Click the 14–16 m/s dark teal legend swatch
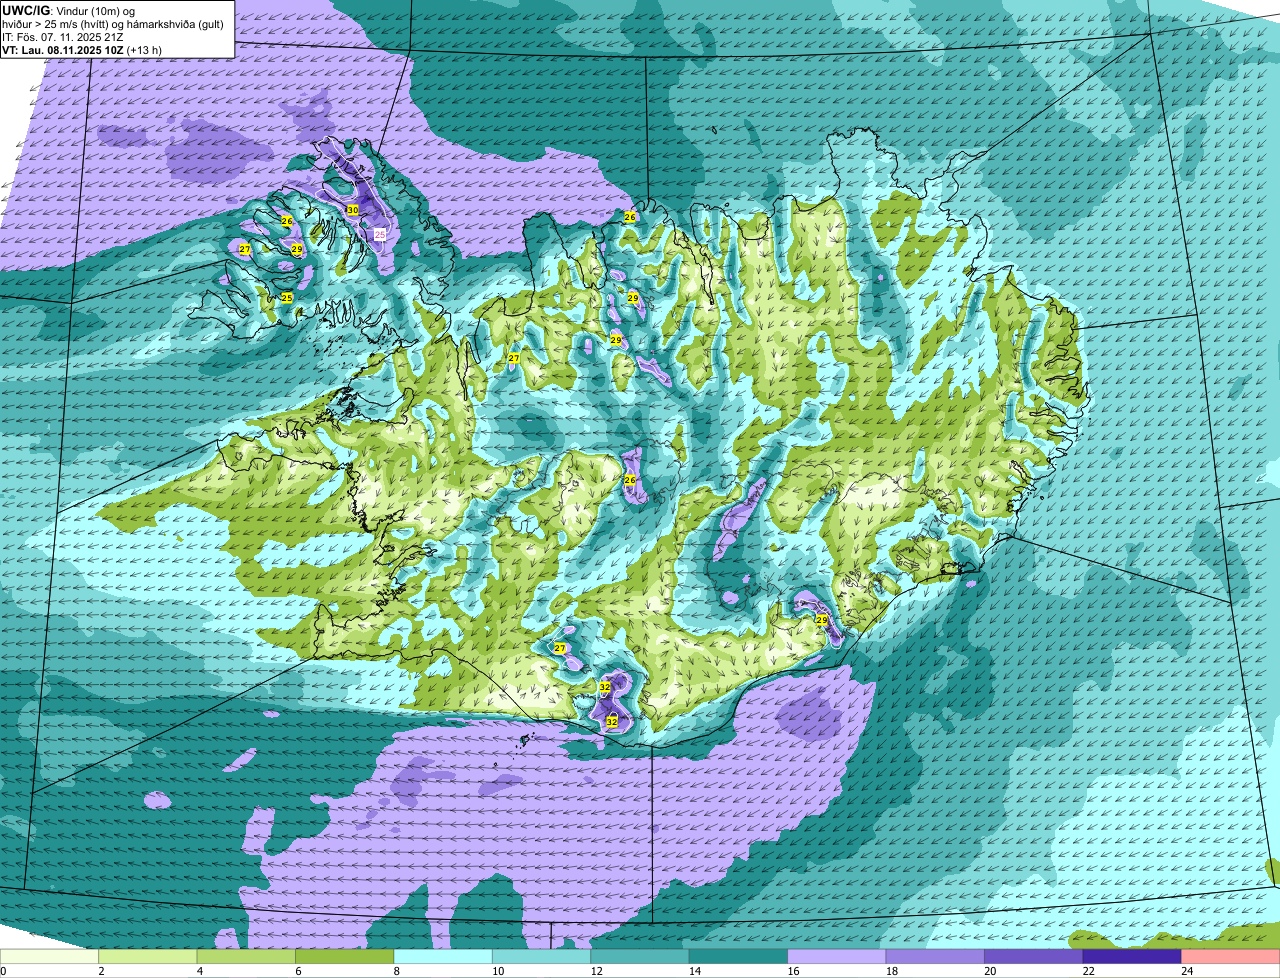 (739, 957)
